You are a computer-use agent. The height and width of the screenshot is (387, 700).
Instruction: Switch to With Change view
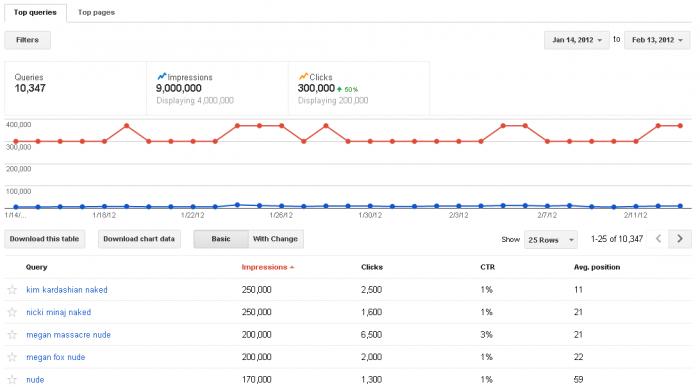pos(275,239)
